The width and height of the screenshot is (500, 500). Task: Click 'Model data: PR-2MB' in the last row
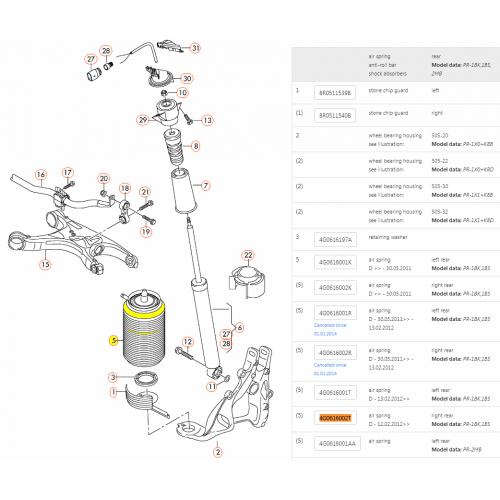(456, 450)
